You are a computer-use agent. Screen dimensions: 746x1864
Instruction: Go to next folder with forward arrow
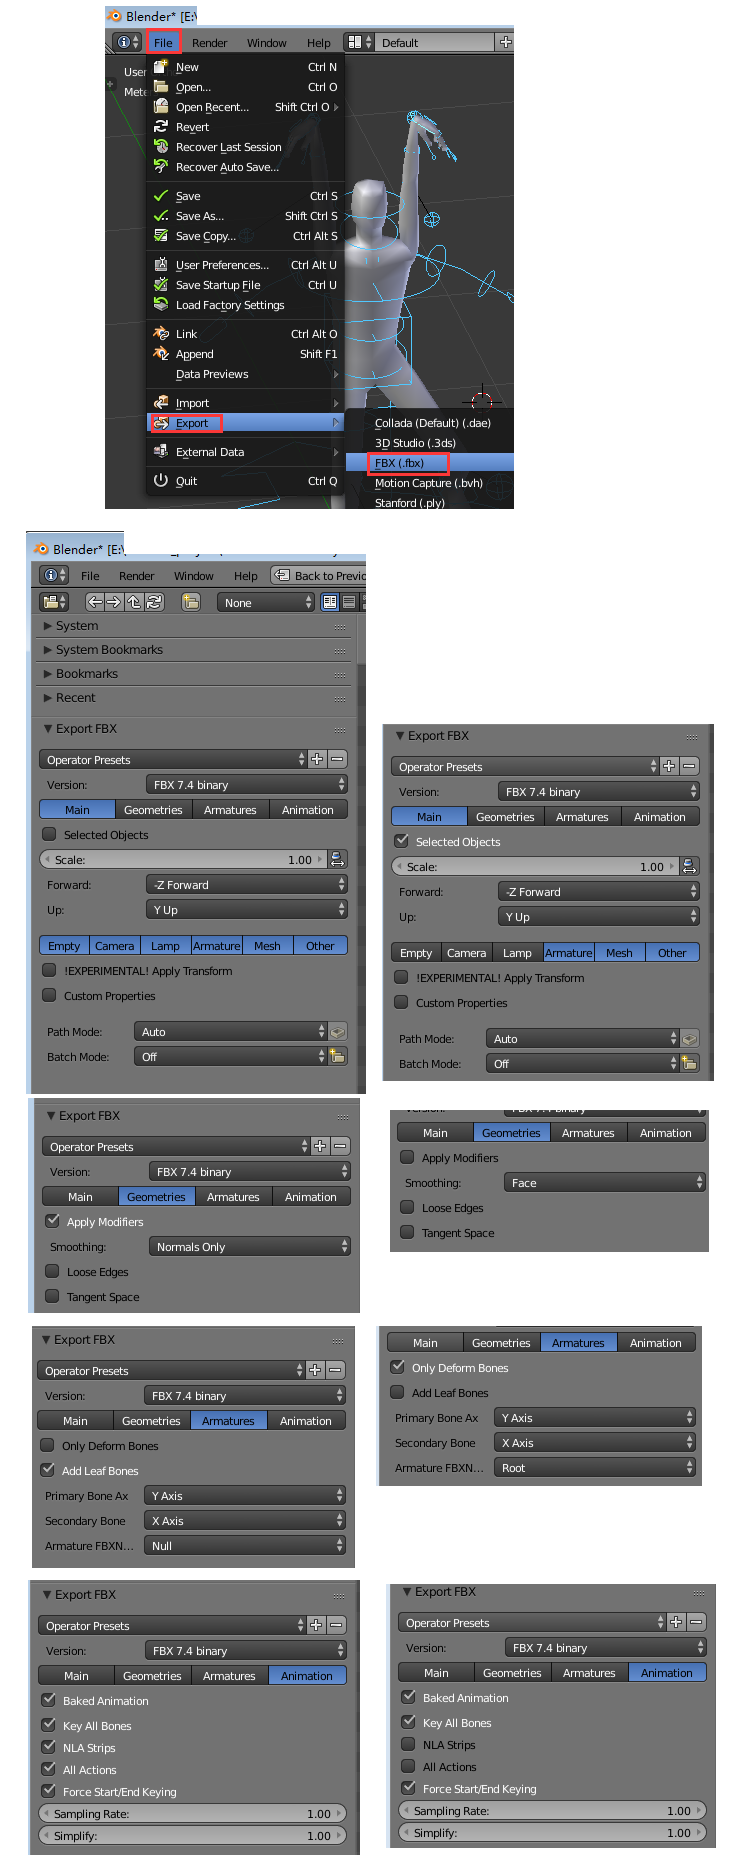coord(114,602)
